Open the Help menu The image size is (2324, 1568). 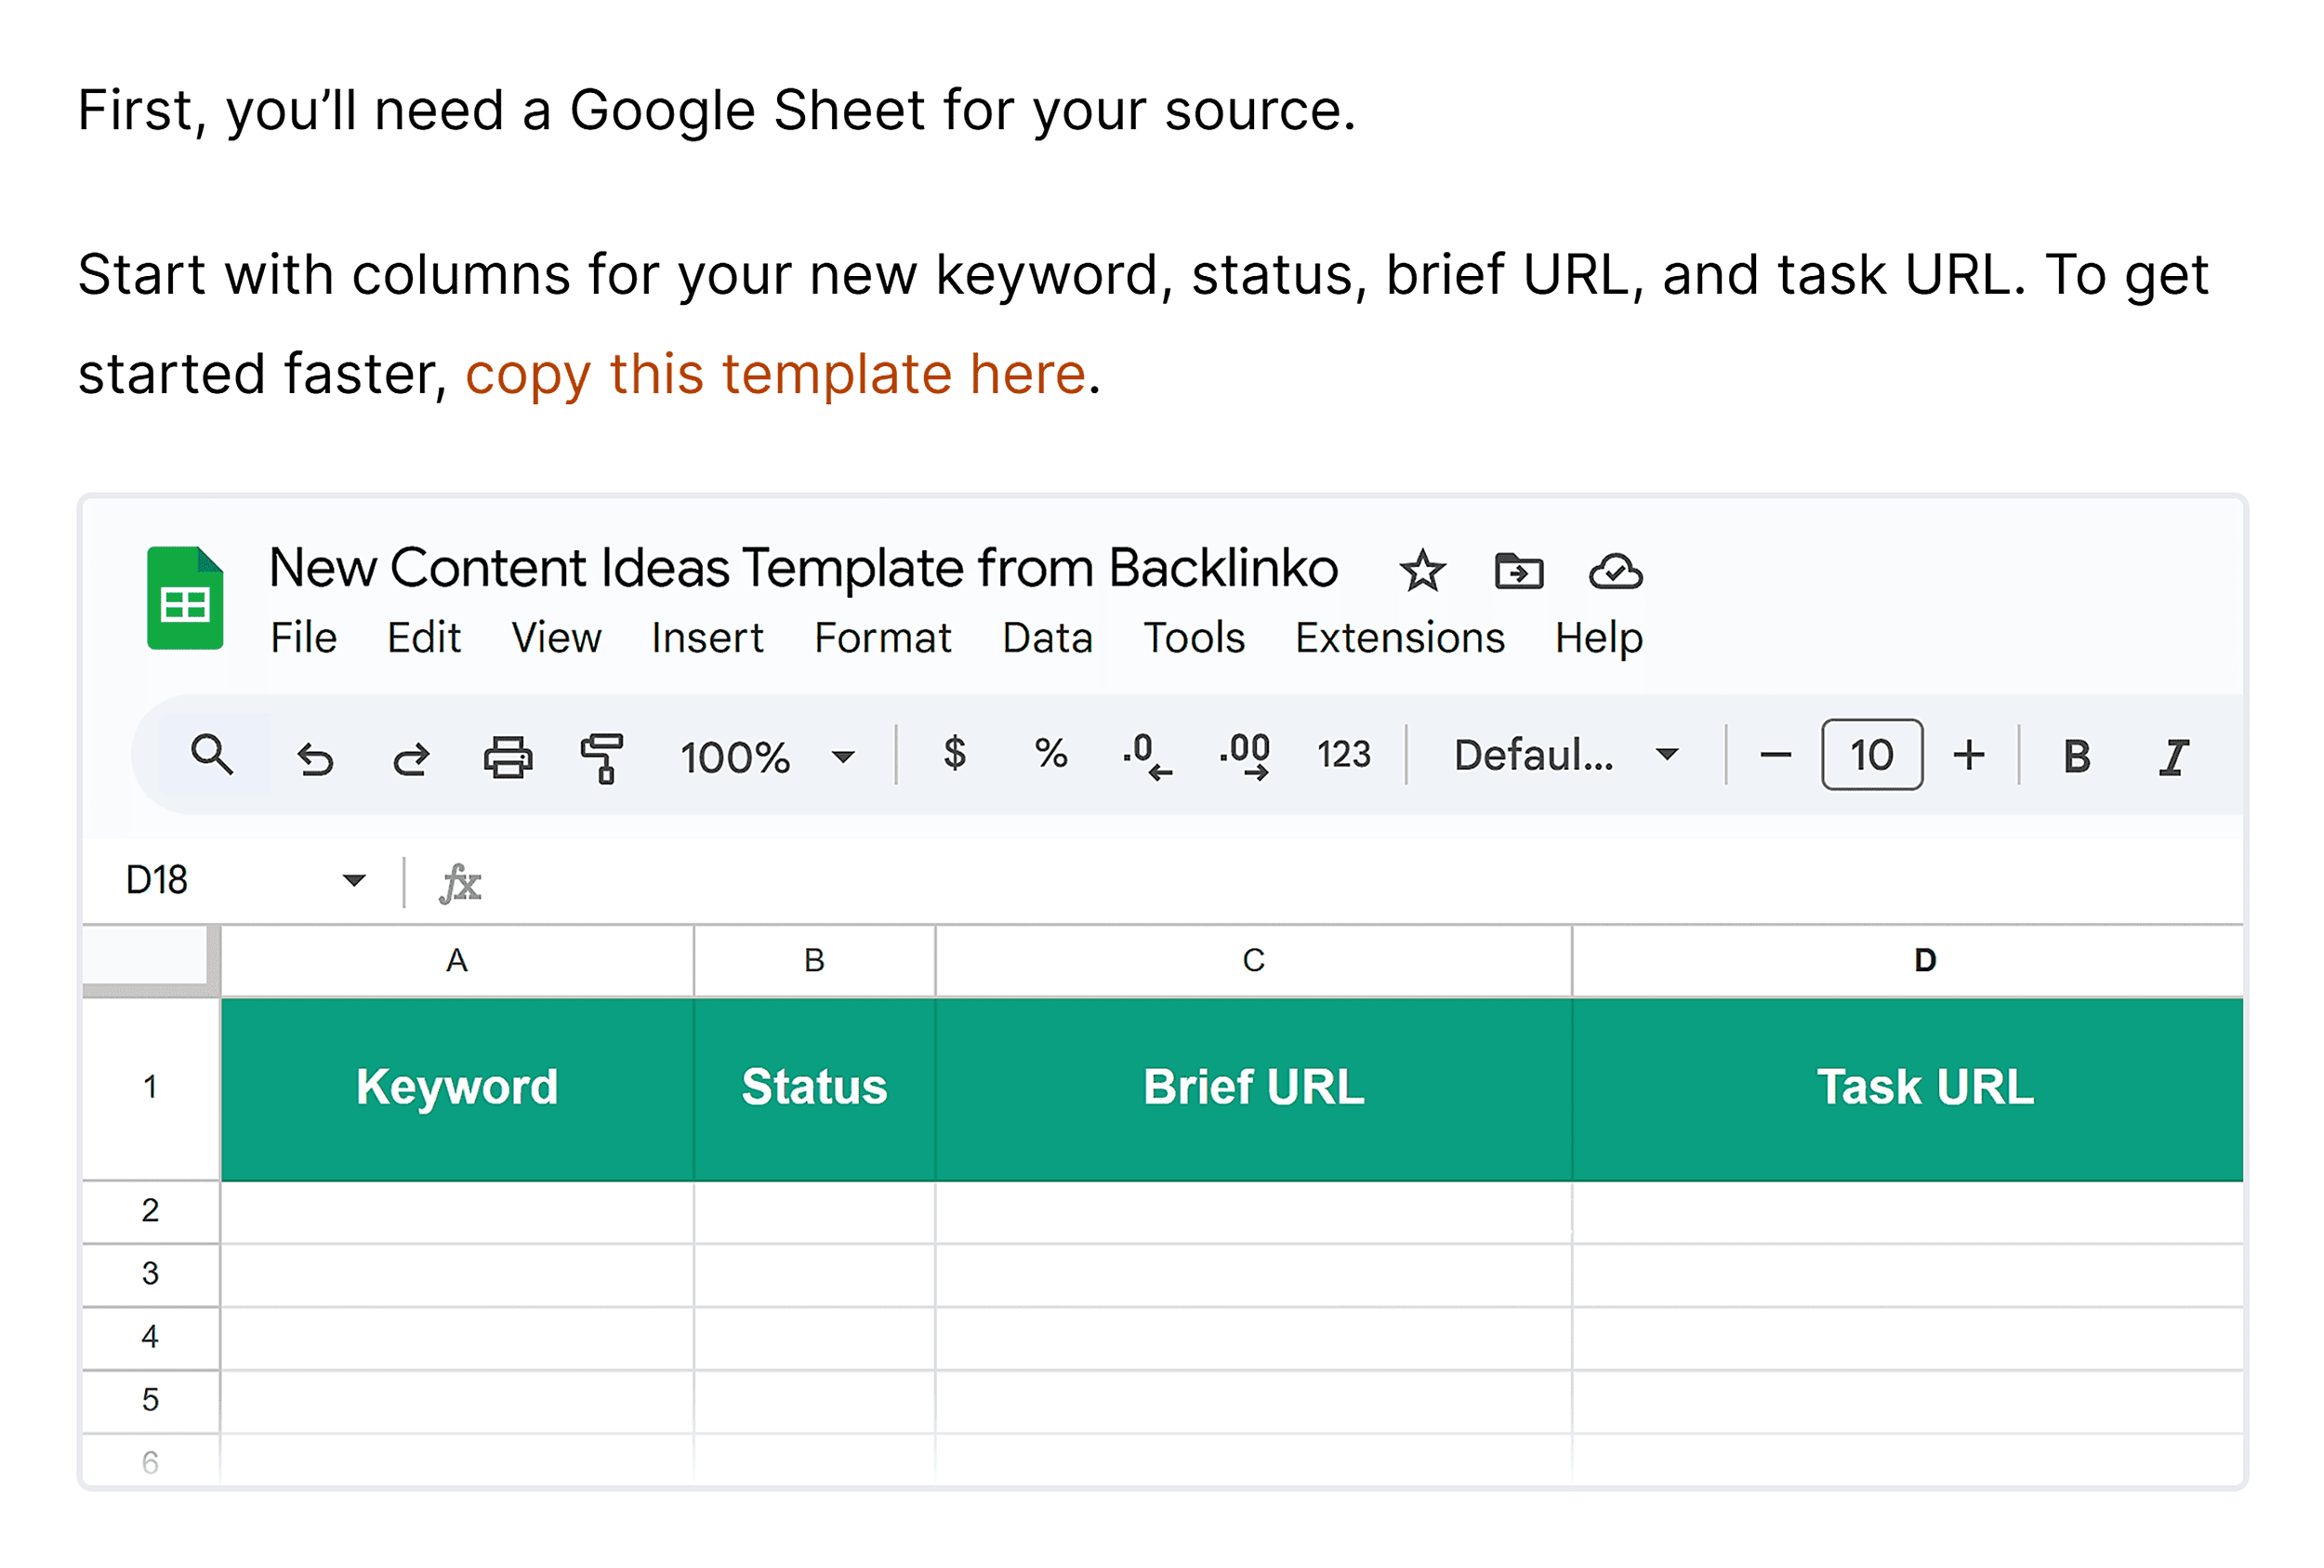[1598, 638]
